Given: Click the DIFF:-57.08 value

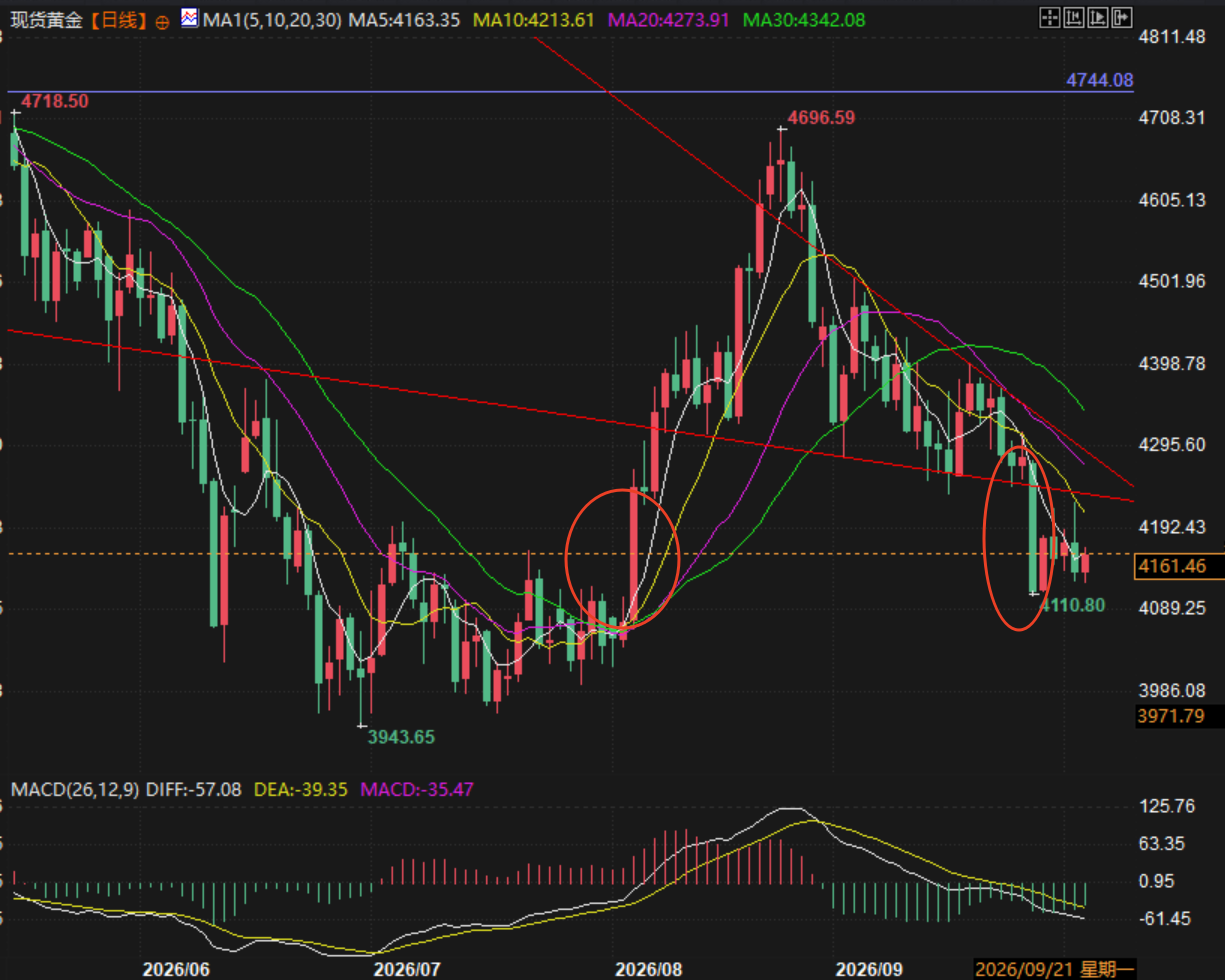Looking at the screenshot, I should click(x=194, y=790).
